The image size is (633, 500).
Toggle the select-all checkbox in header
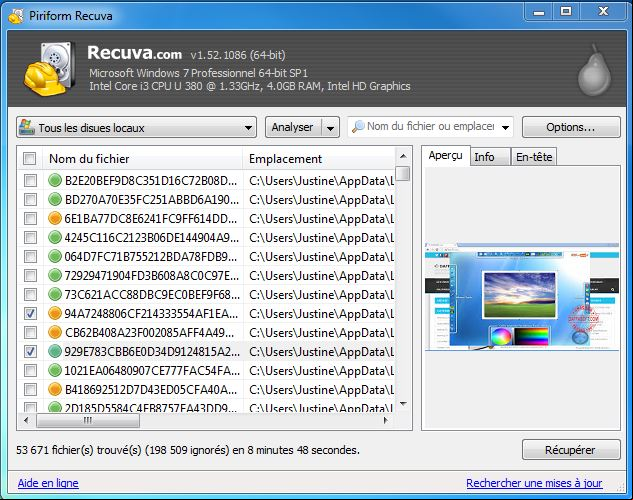(29, 159)
